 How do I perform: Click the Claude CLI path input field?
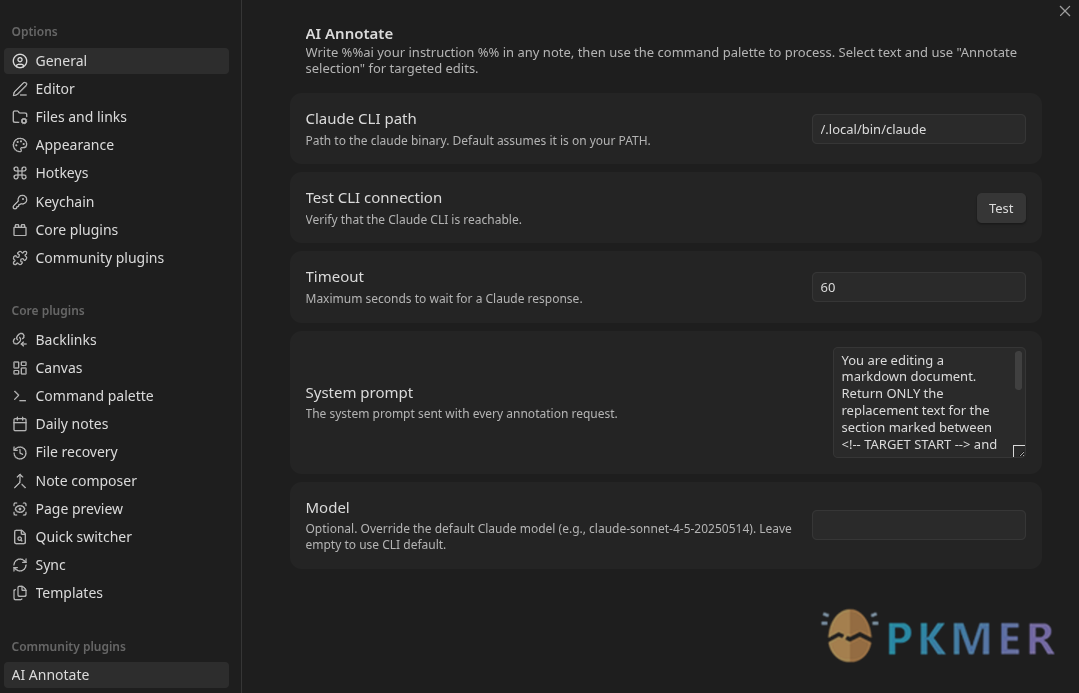[919, 129]
